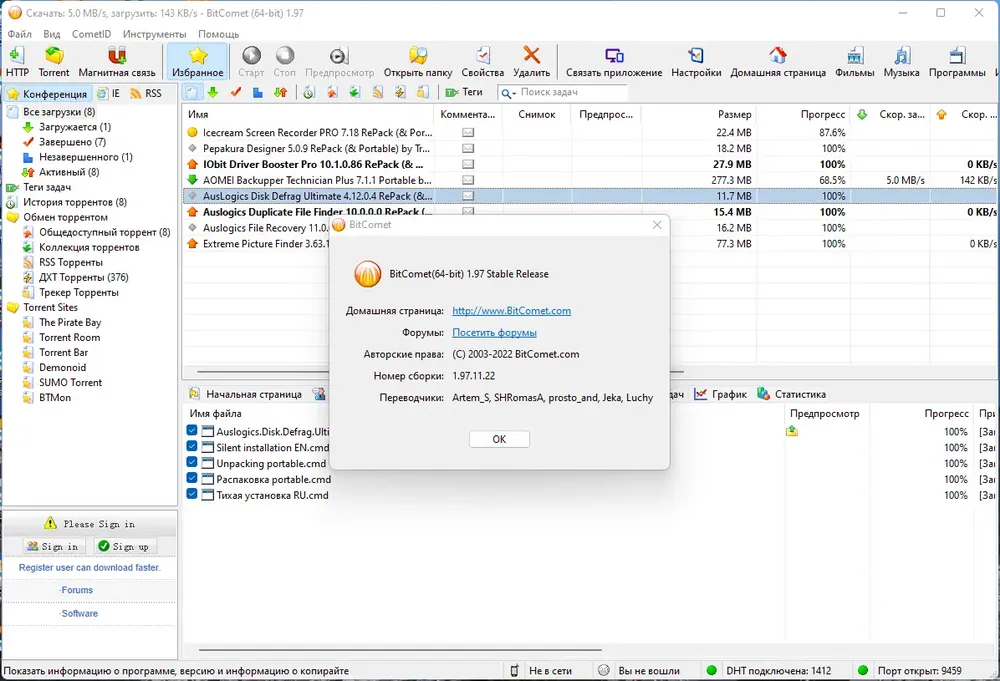Uncheck Распаковка portable.cmd checkbox
Image resolution: width=1000 pixels, height=681 pixels.
pos(192,478)
